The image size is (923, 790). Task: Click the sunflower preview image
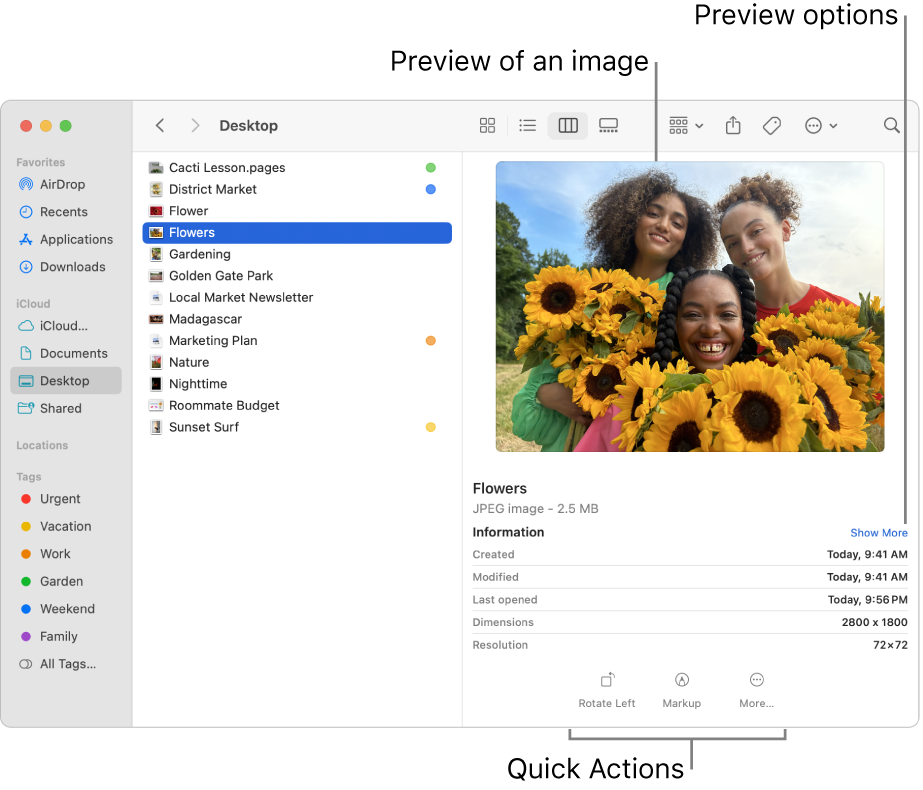click(690, 307)
